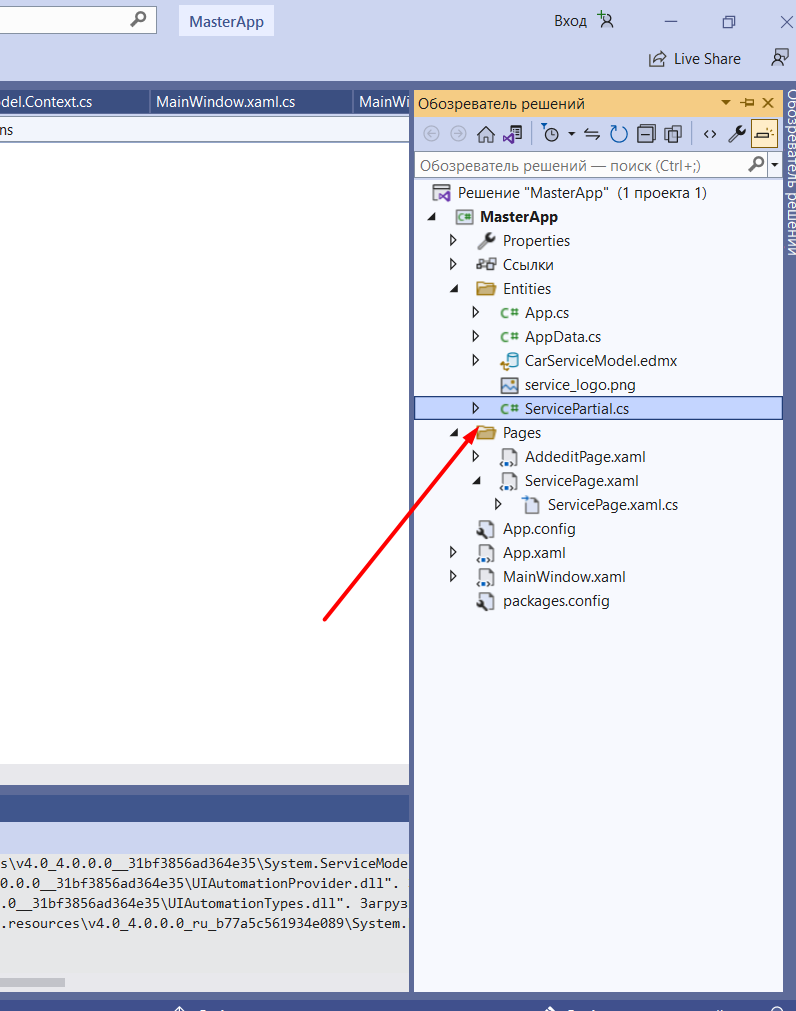Select App.xaml file

tap(534, 553)
